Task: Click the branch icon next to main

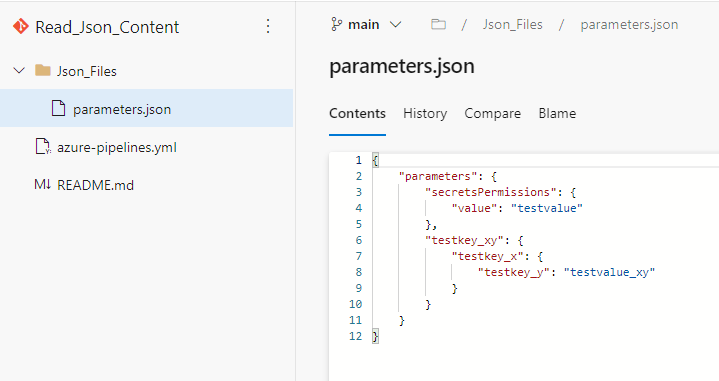Action: 336,24
